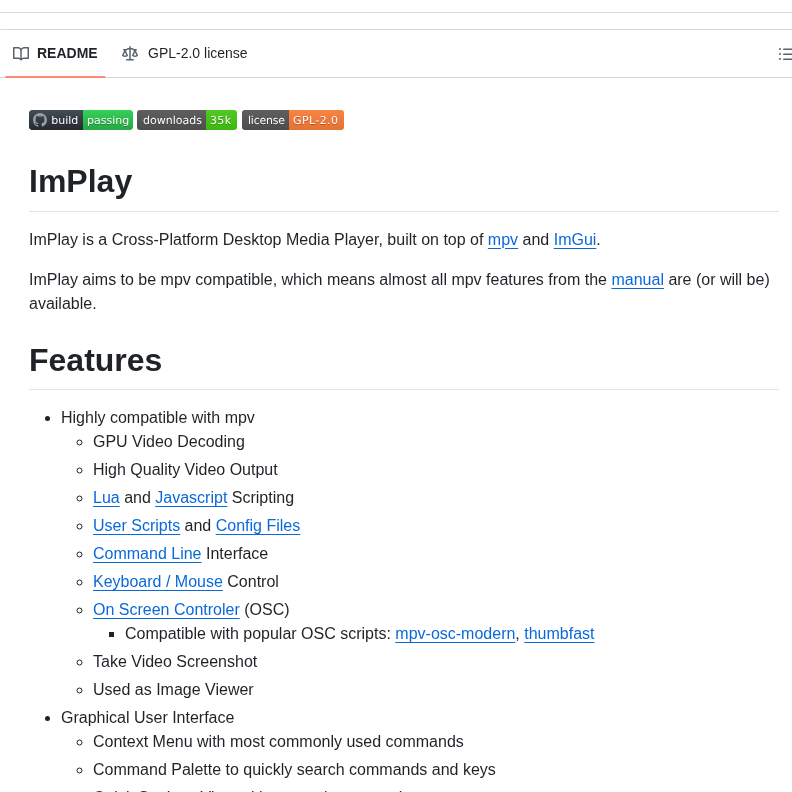Click 'Context Menu with most commonly' item

click(278, 741)
